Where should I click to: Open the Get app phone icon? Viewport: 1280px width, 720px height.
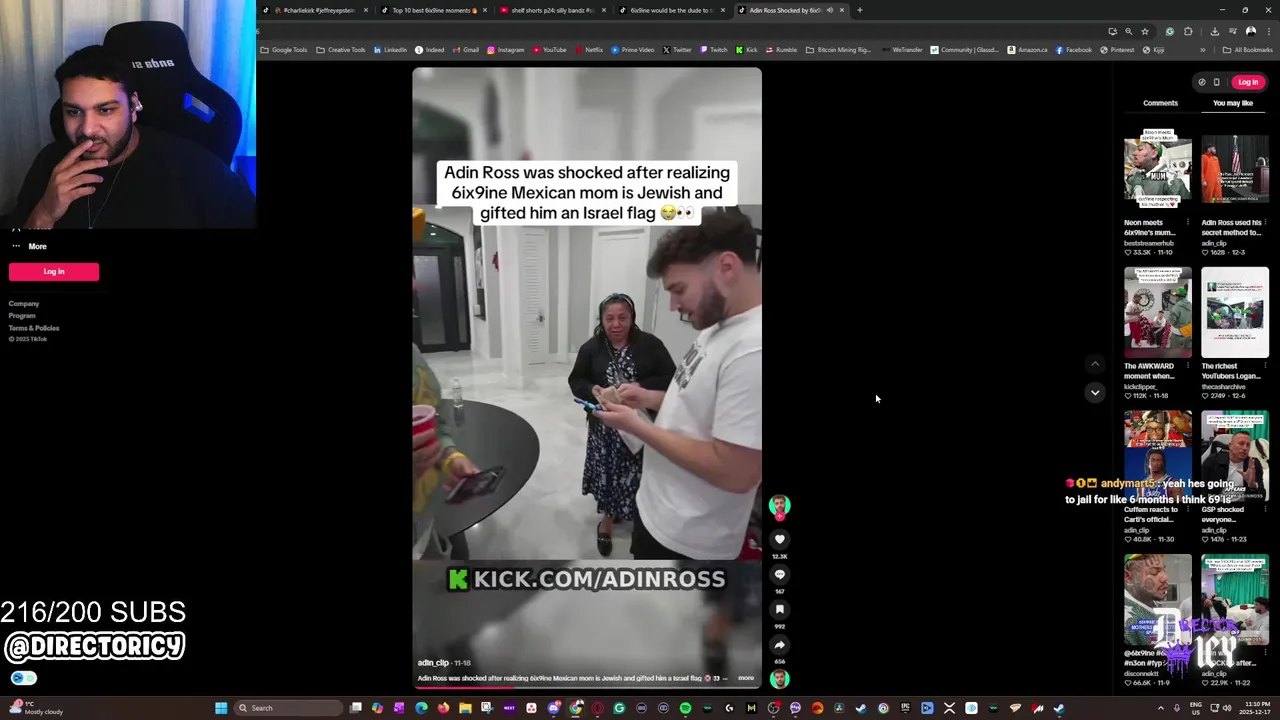(x=1216, y=82)
